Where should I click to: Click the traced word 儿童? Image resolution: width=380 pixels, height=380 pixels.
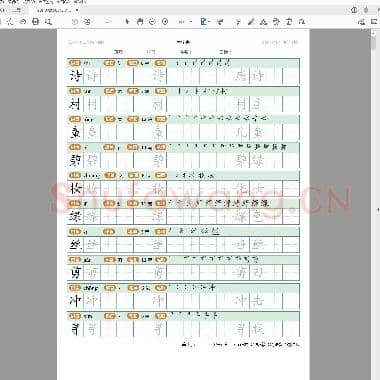(x=249, y=132)
